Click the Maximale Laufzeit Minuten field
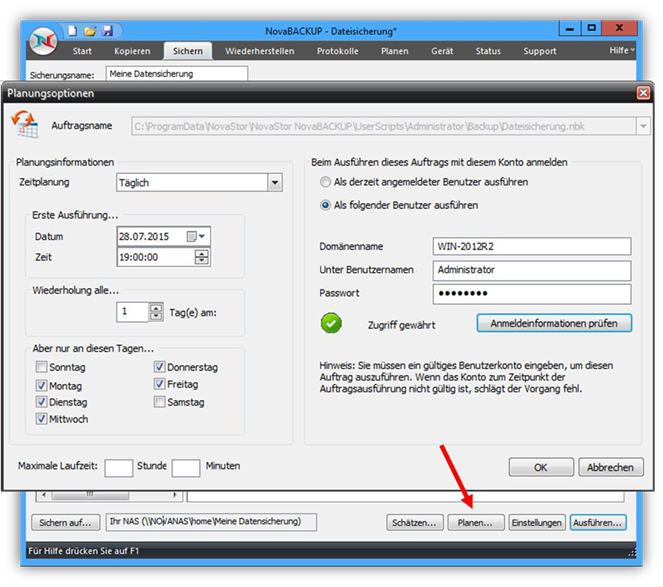The height and width of the screenshot is (587, 663). 186,468
